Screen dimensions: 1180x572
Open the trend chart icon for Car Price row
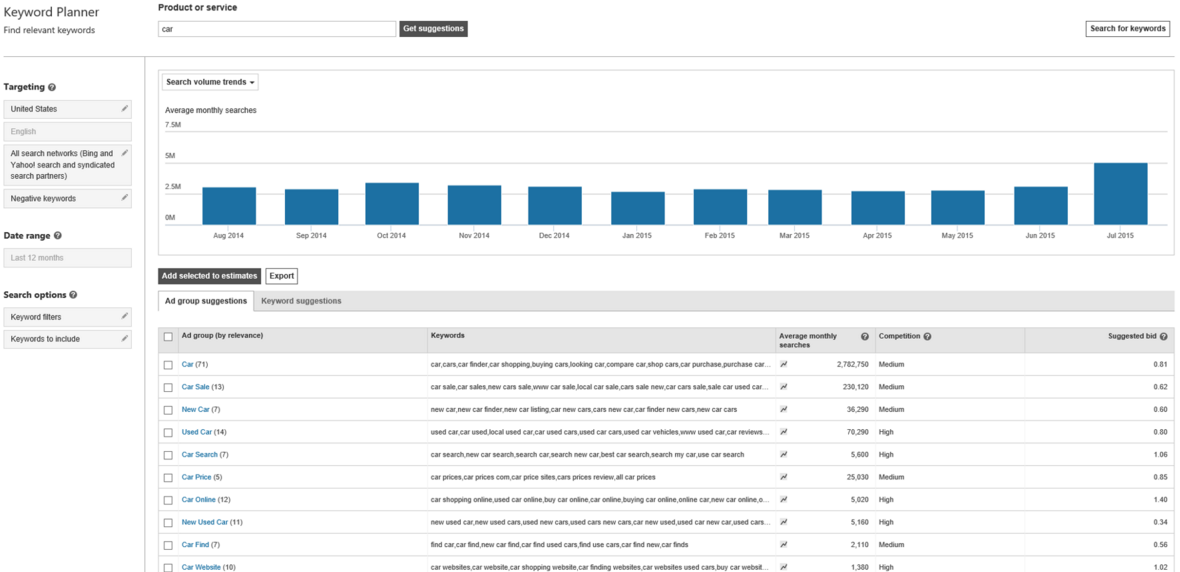(x=783, y=477)
